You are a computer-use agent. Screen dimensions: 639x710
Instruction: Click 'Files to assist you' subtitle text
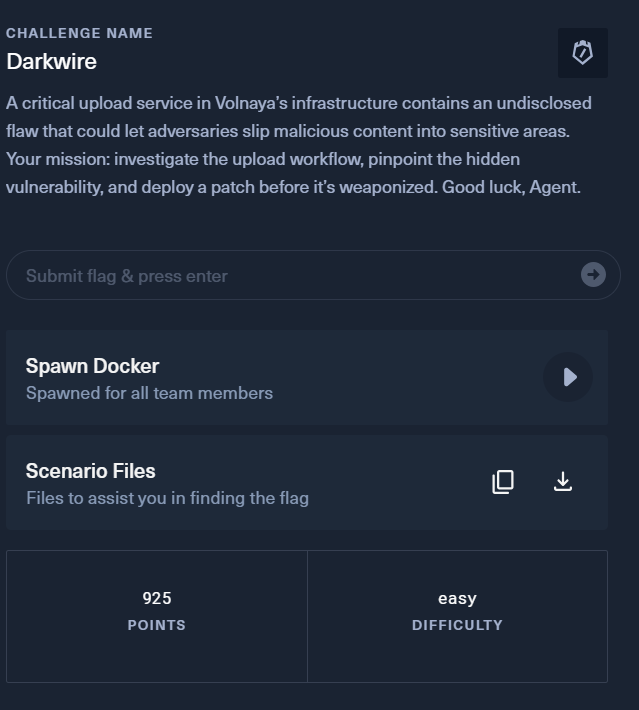pyautogui.click(x=167, y=498)
